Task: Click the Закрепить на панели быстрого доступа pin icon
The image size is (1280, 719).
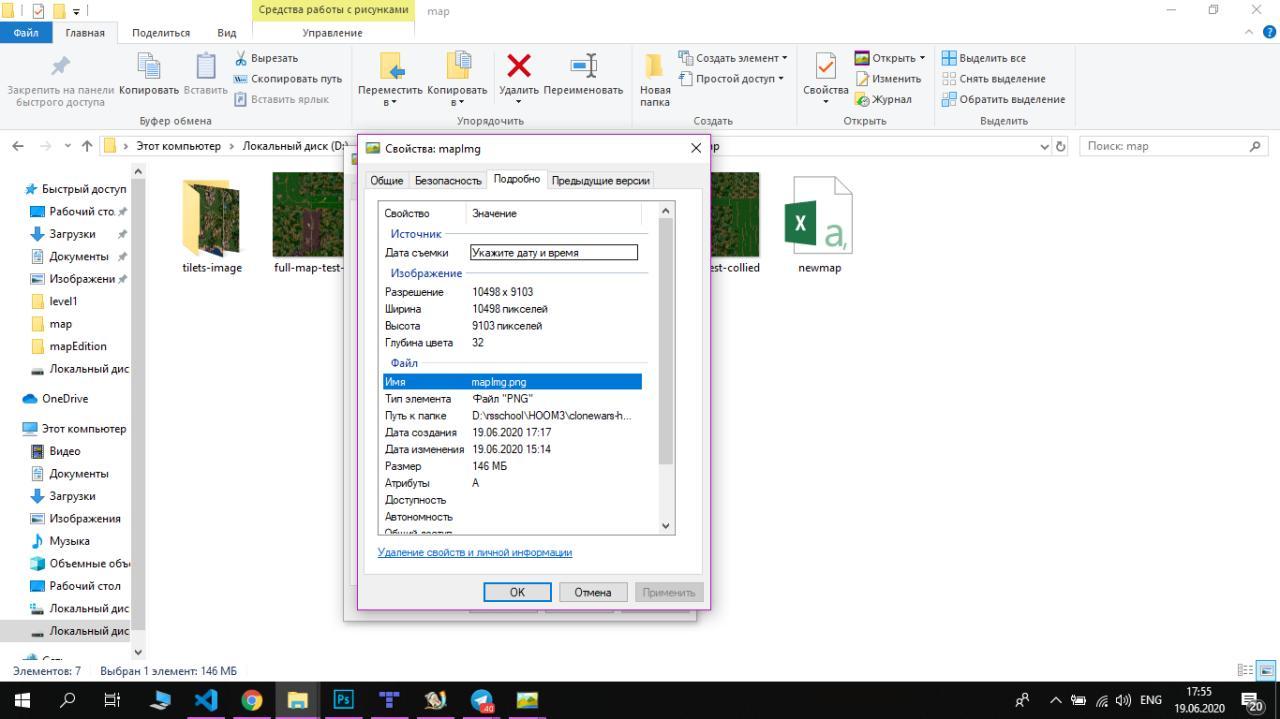Action: [60, 66]
